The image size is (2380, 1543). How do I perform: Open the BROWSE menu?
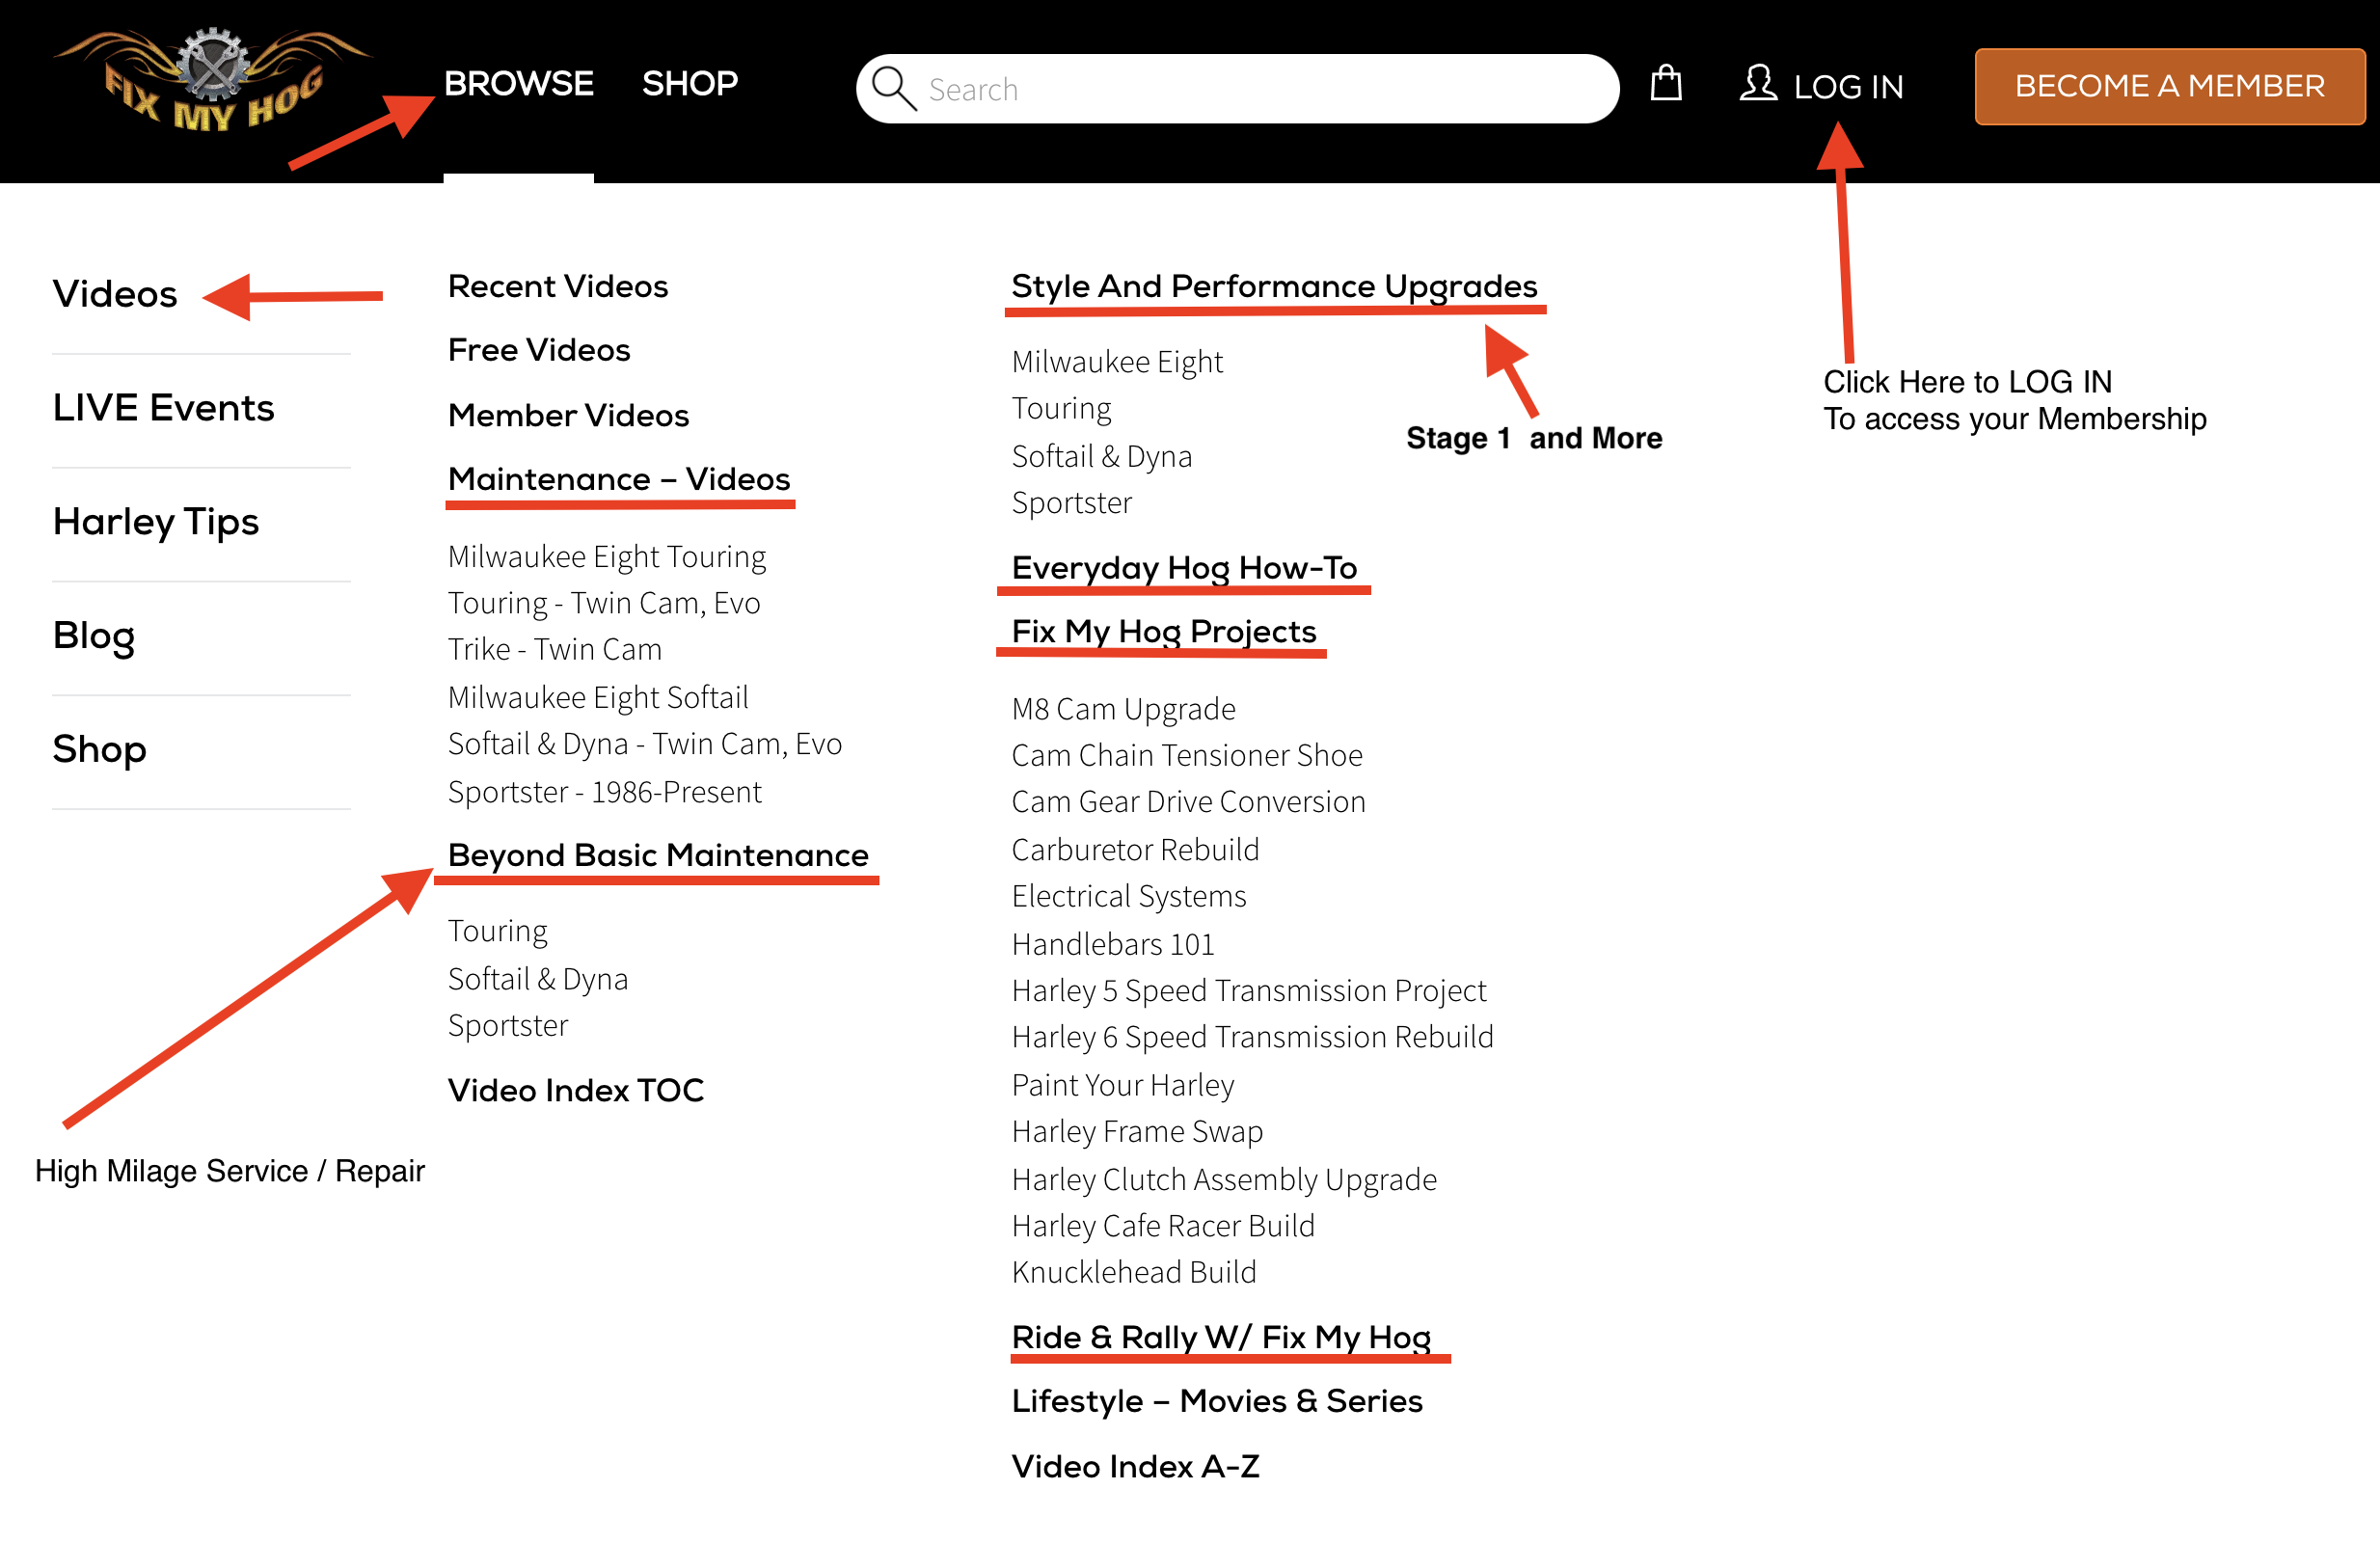[x=519, y=83]
